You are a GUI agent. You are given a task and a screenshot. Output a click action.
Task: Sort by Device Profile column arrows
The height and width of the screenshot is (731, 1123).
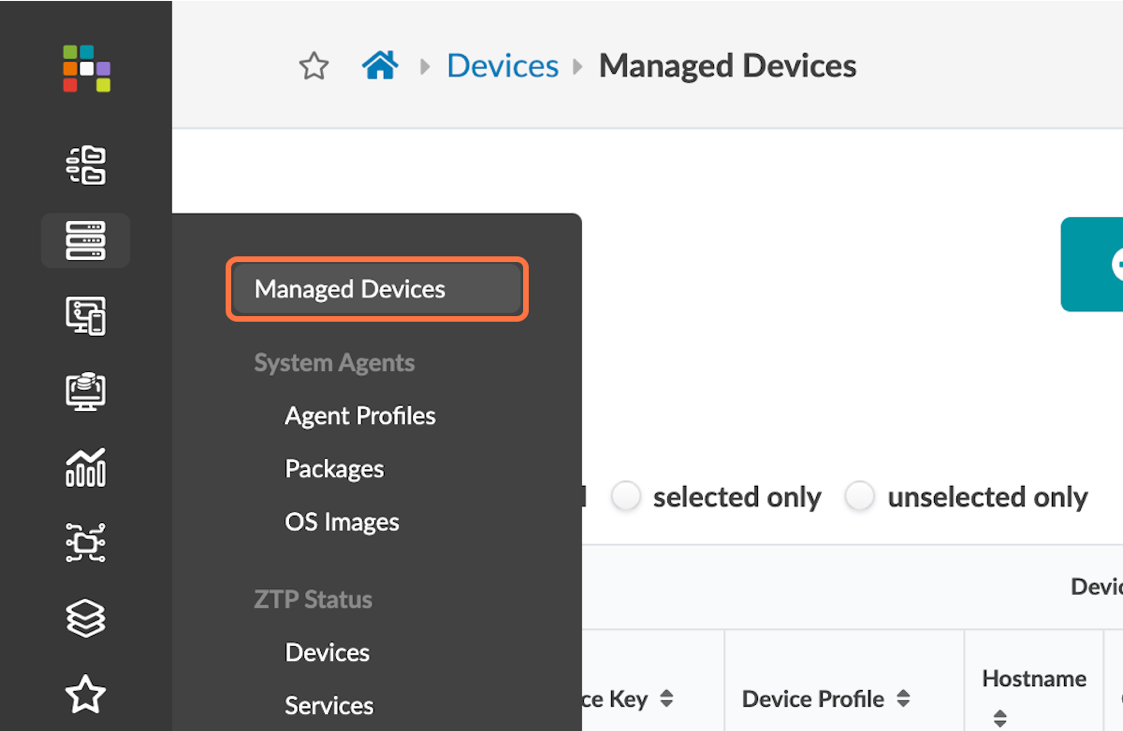903,699
